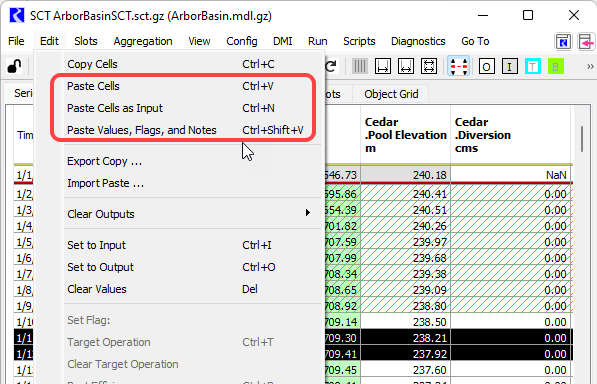
Task: Open the Scripts menu
Action: (359, 41)
